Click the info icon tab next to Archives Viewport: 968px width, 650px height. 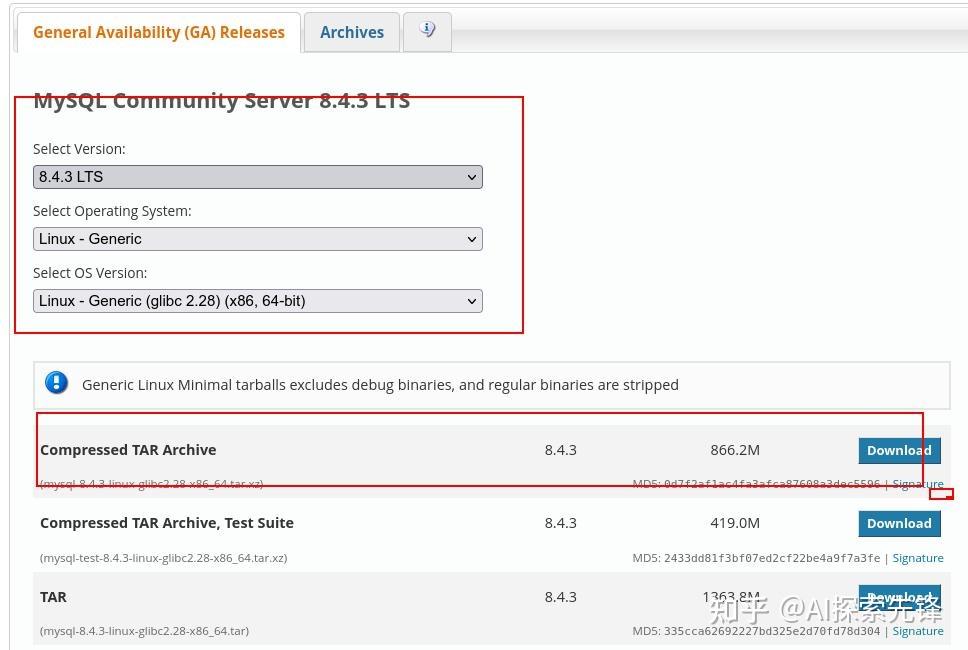pyautogui.click(x=427, y=31)
